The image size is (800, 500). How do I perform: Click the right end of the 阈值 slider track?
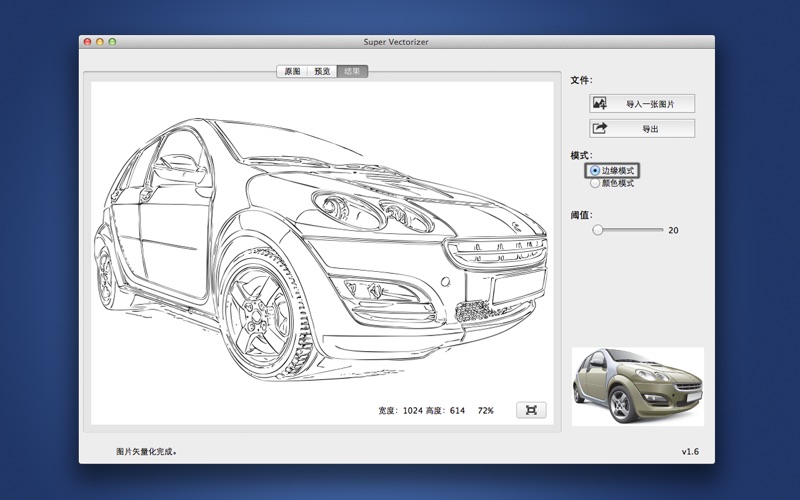(662, 230)
